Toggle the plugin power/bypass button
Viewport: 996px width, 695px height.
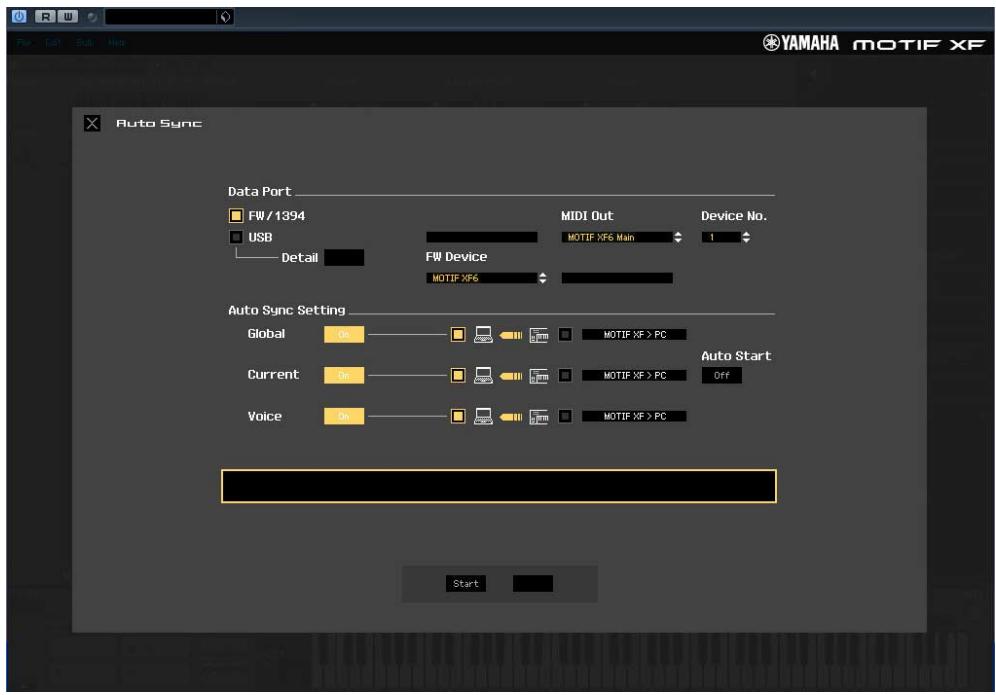pos(19,17)
